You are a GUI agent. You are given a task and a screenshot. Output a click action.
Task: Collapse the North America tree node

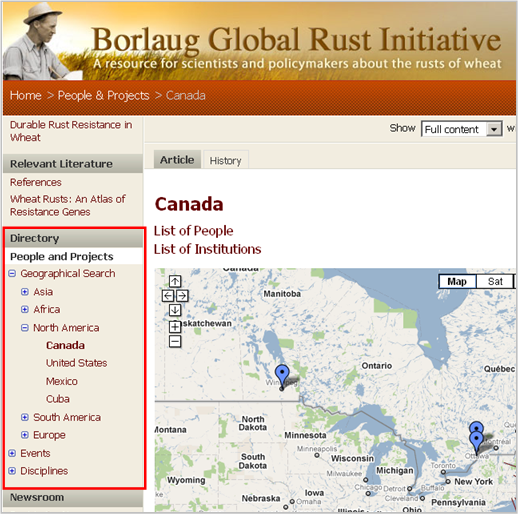coord(25,328)
